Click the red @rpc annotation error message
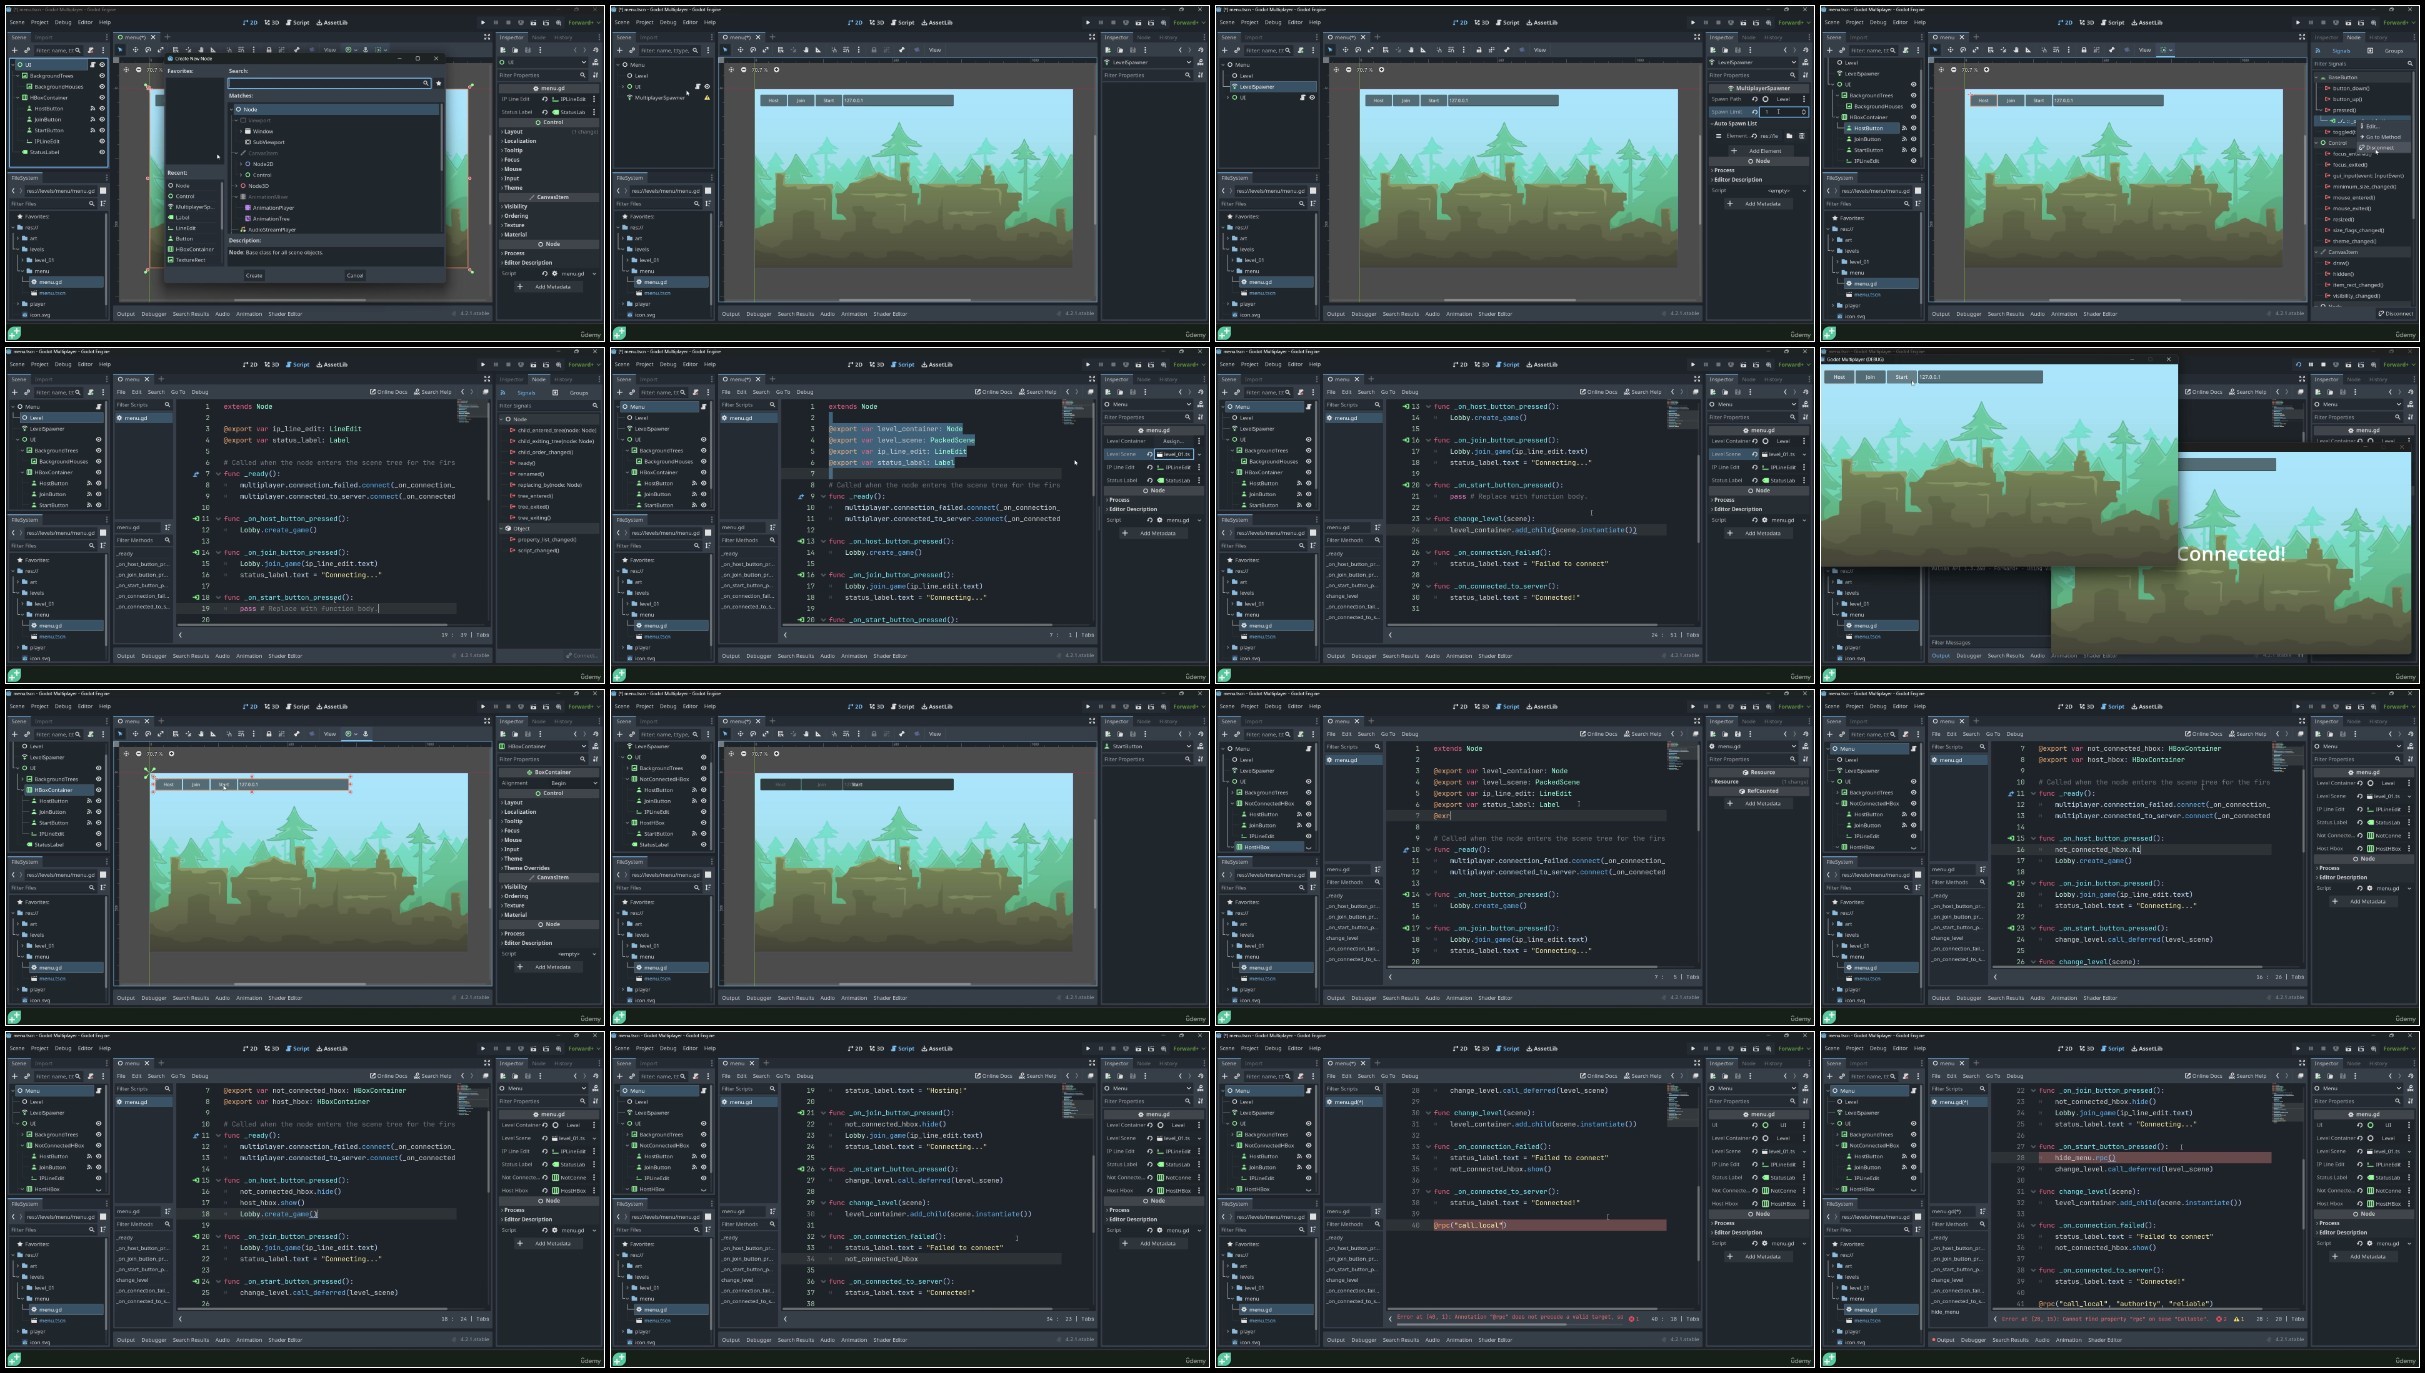This screenshot has width=2425, height=1373. [x=1510, y=1318]
